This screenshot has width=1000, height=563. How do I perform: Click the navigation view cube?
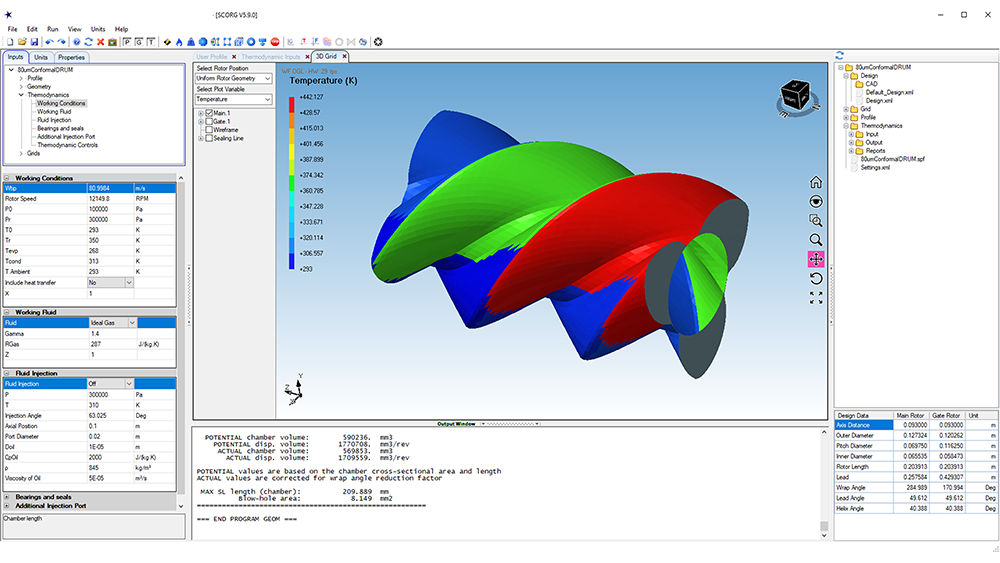coord(795,97)
